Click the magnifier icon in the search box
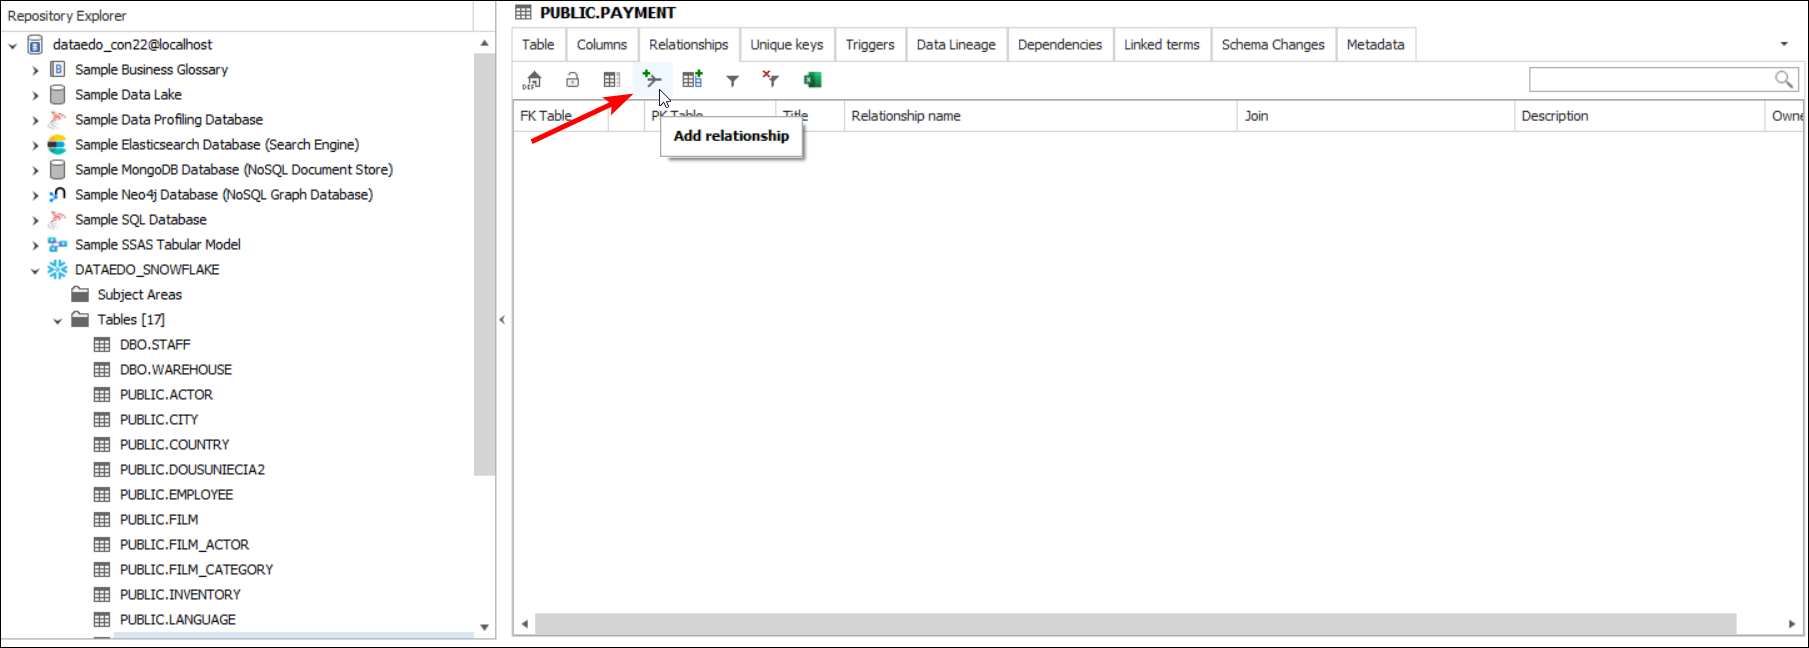 tap(1783, 79)
